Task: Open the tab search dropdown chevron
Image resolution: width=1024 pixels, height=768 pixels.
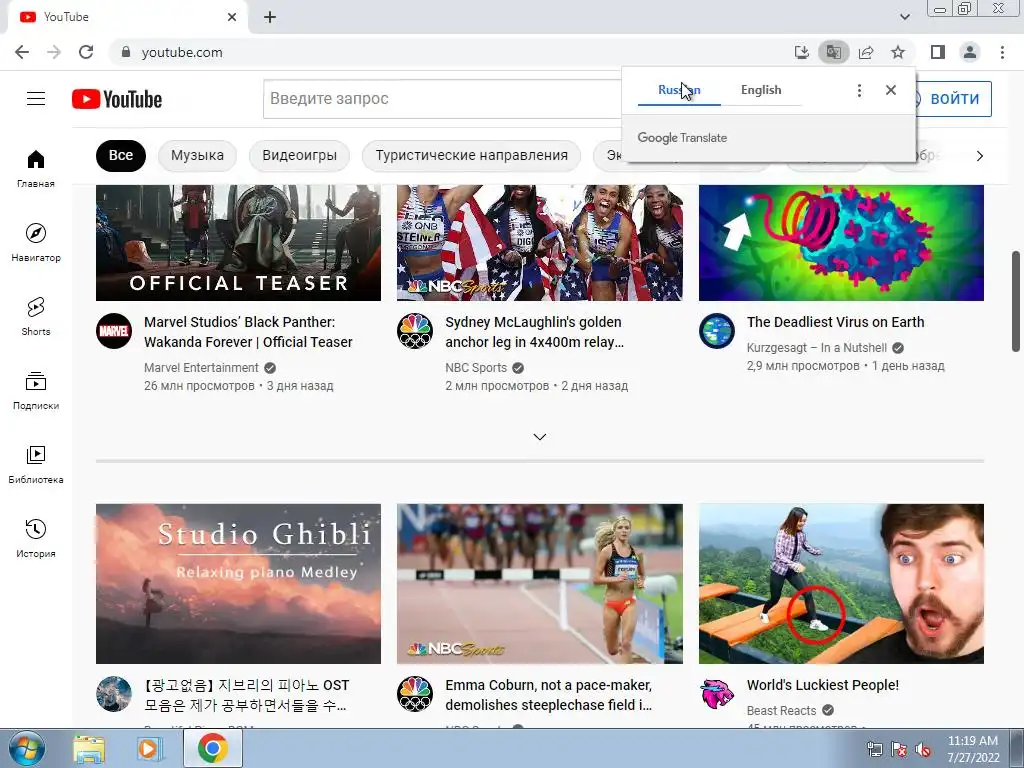Action: coord(904,17)
